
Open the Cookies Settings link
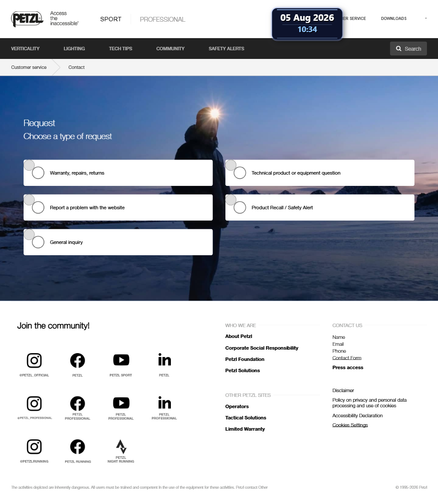pos(350,425)
